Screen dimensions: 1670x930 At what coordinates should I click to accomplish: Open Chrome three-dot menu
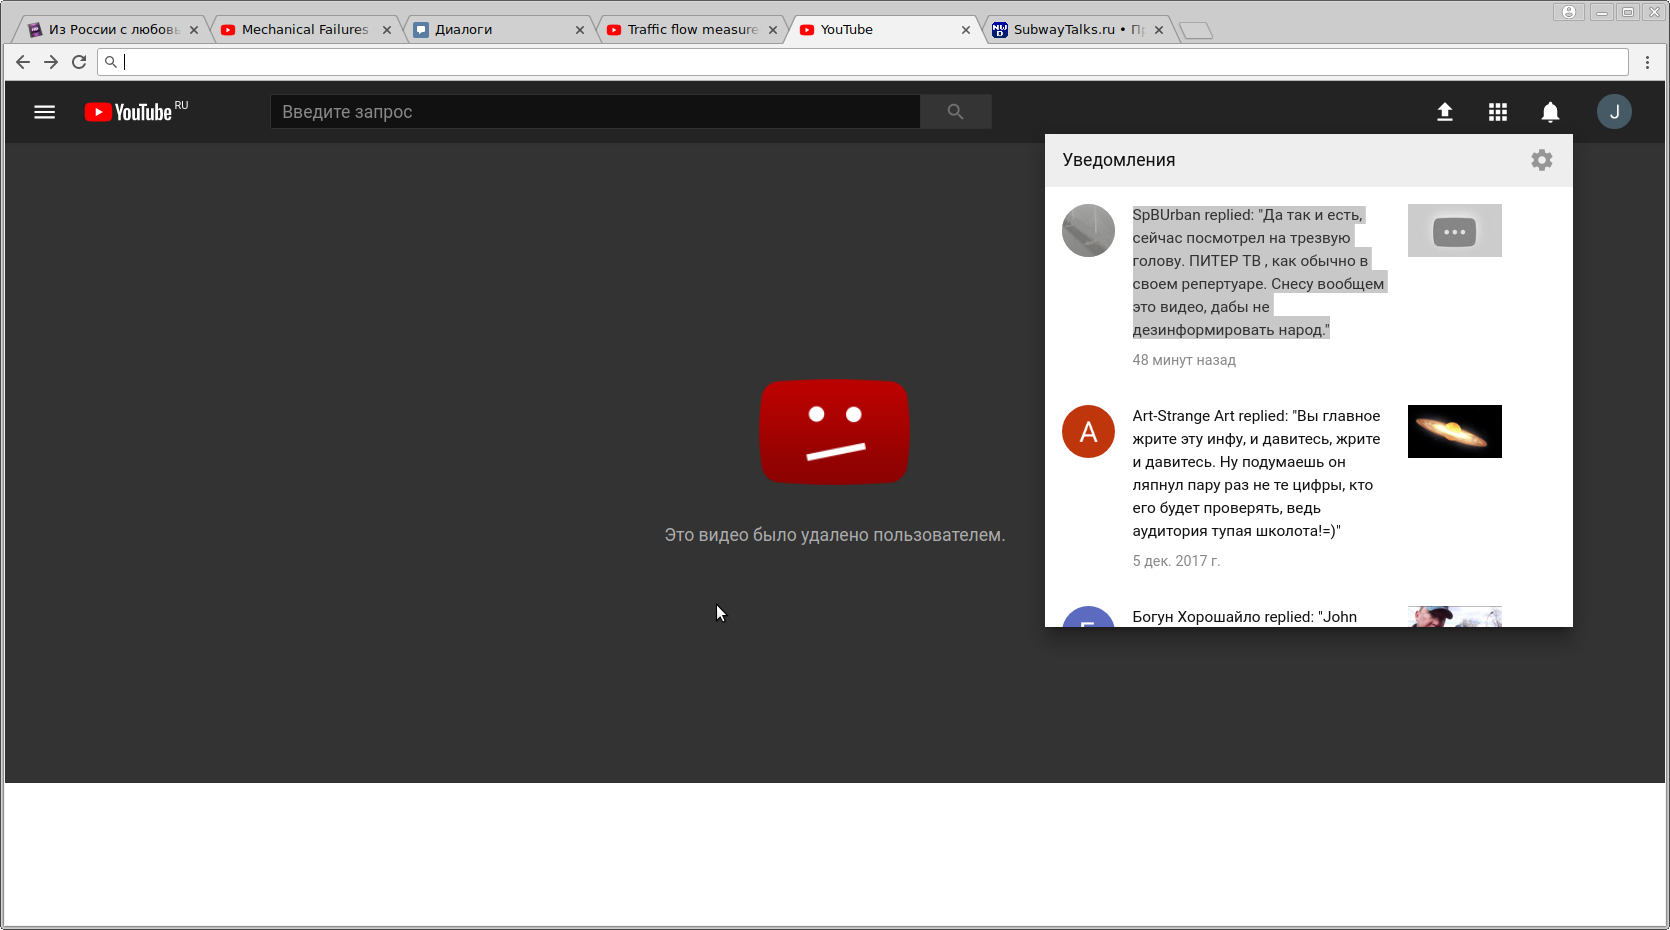[x=1647, y=62]
